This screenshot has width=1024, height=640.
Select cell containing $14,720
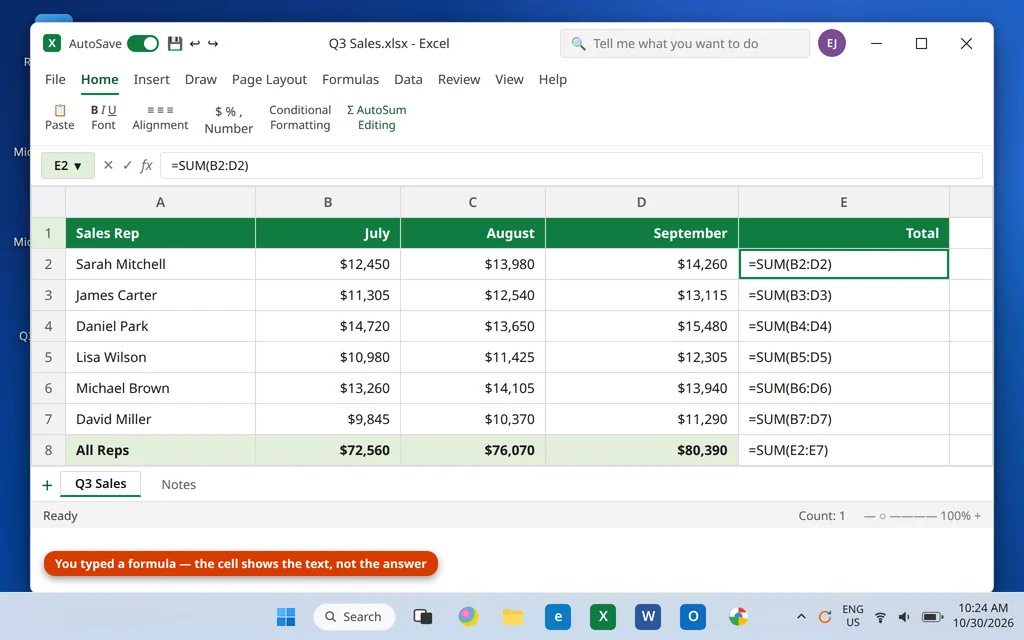coord(328,326)
